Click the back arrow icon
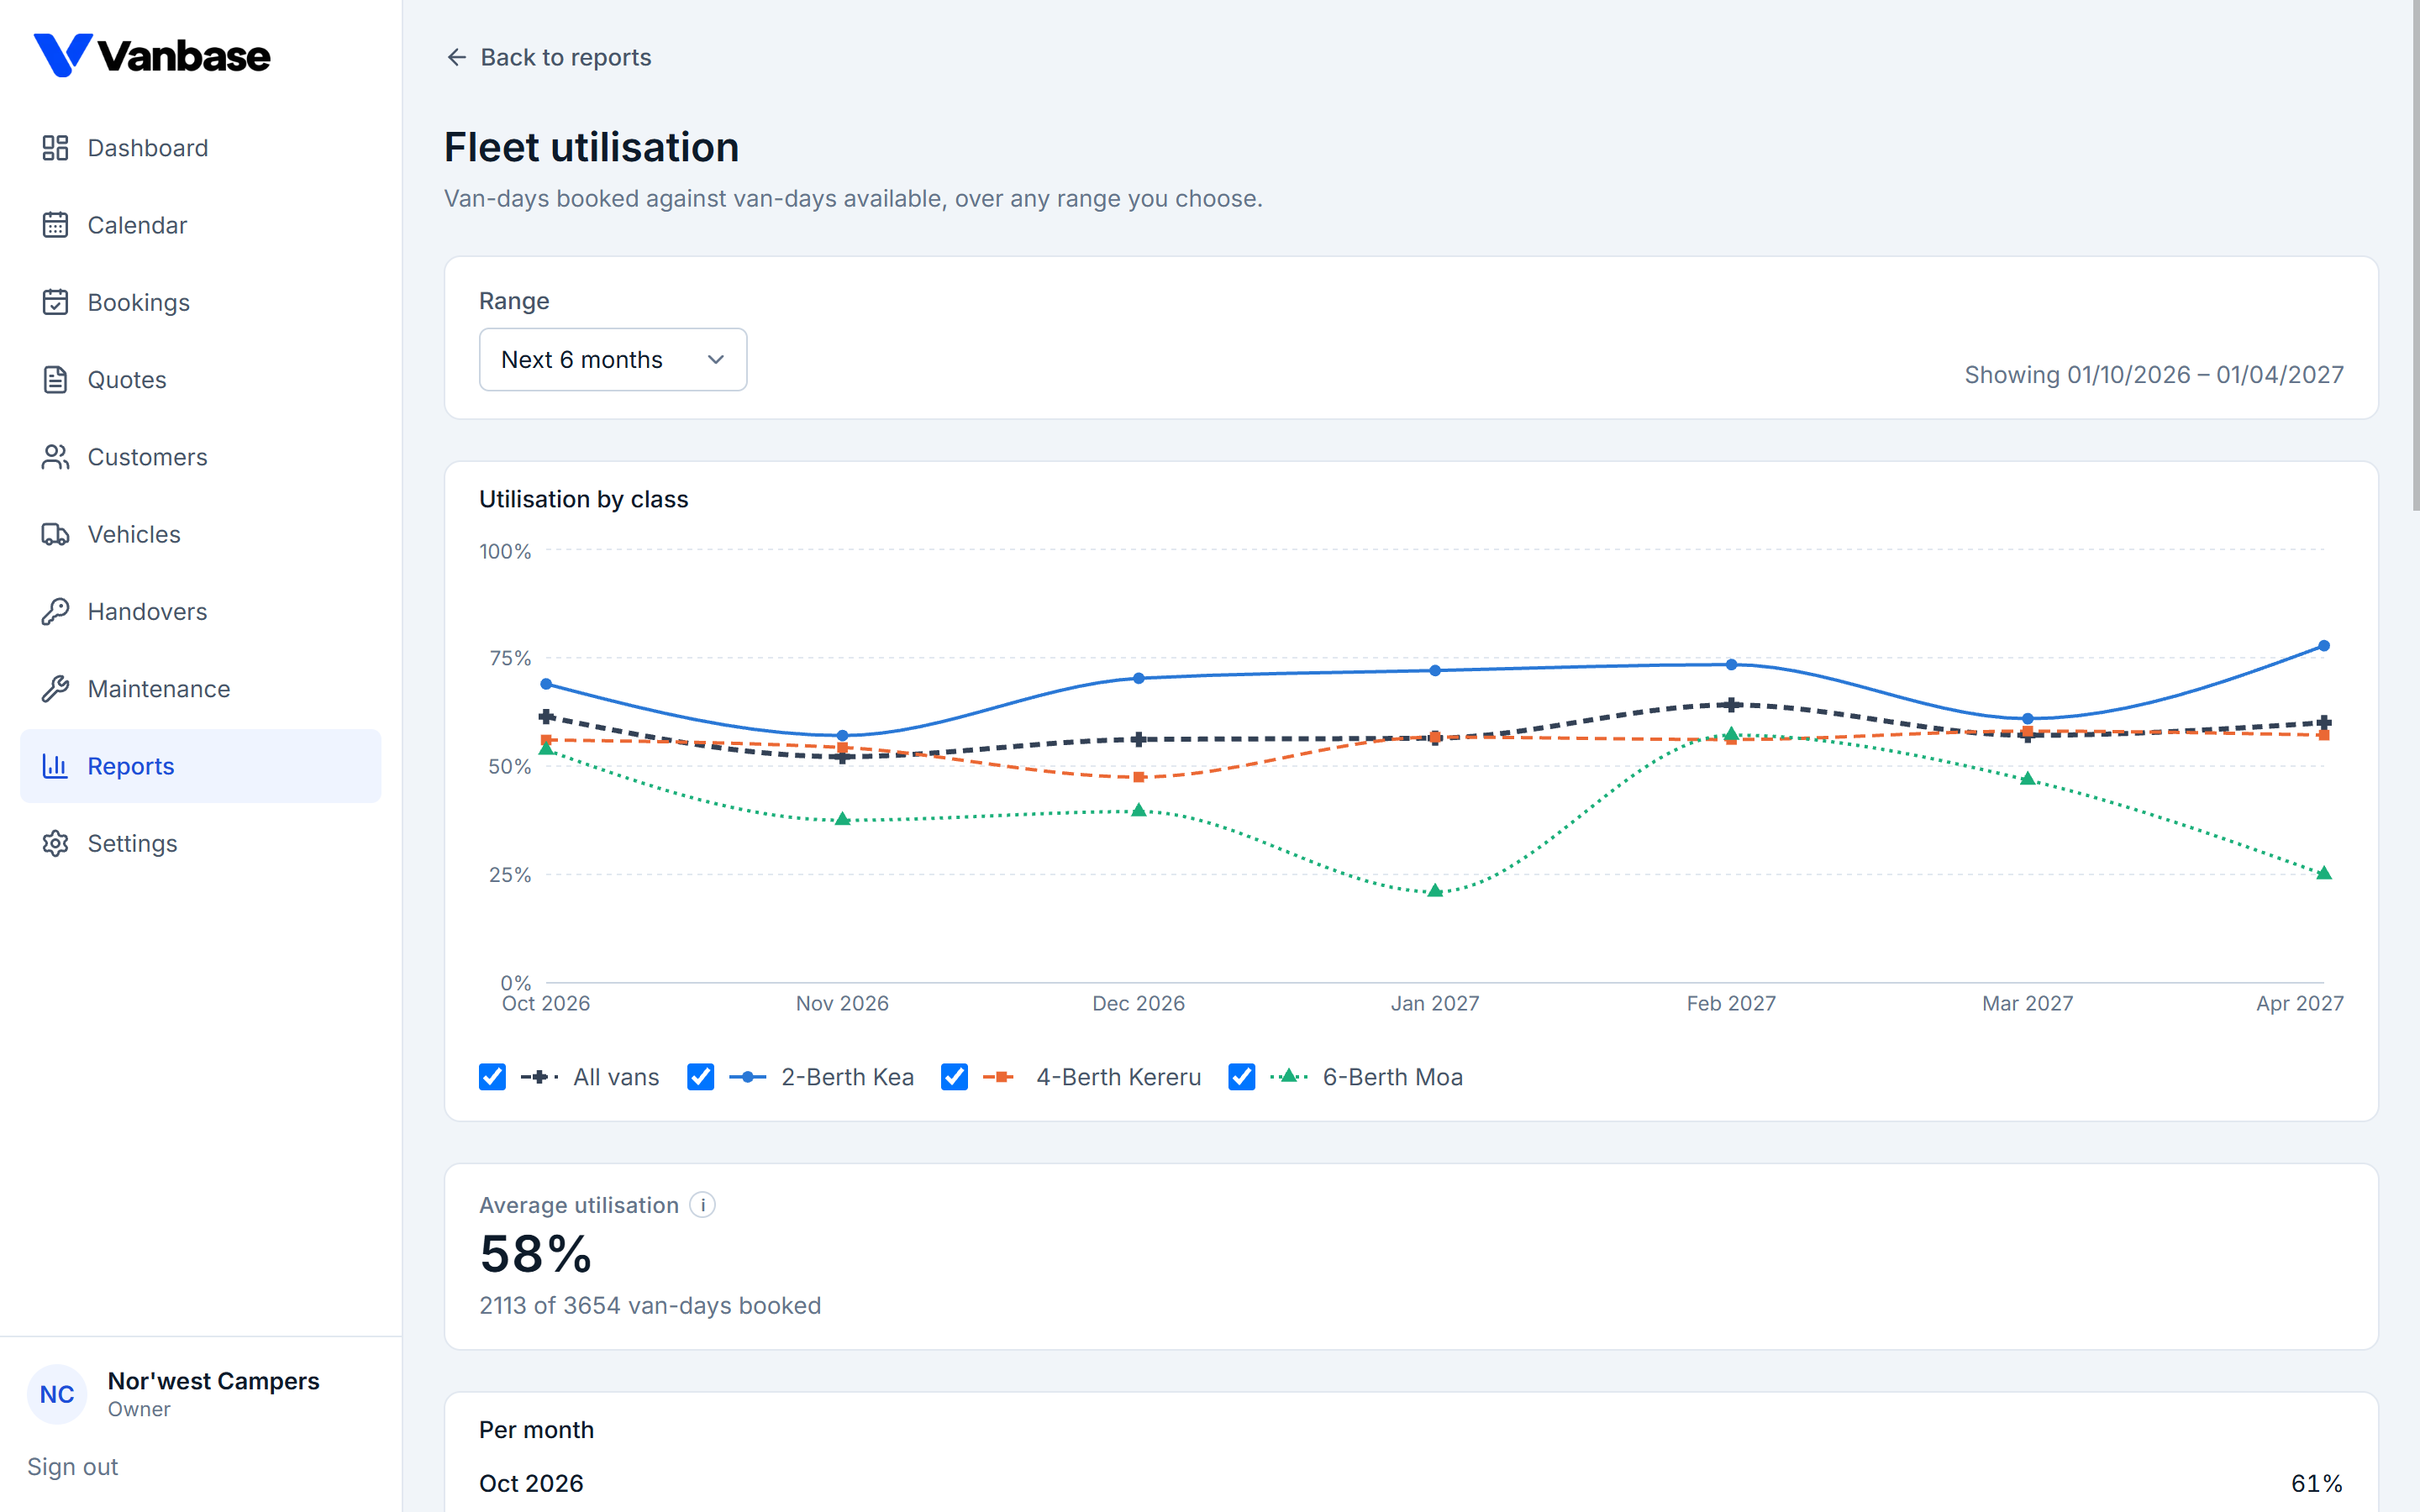The image size is (2420, 1512). point(456,57)
